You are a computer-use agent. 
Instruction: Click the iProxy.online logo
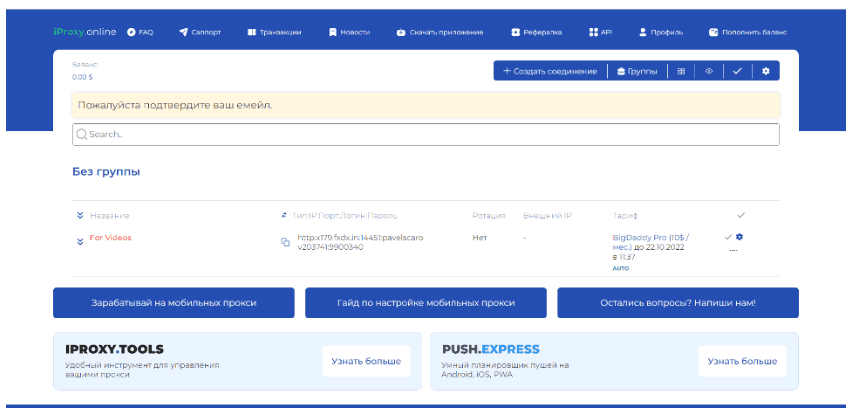point(85,32)
